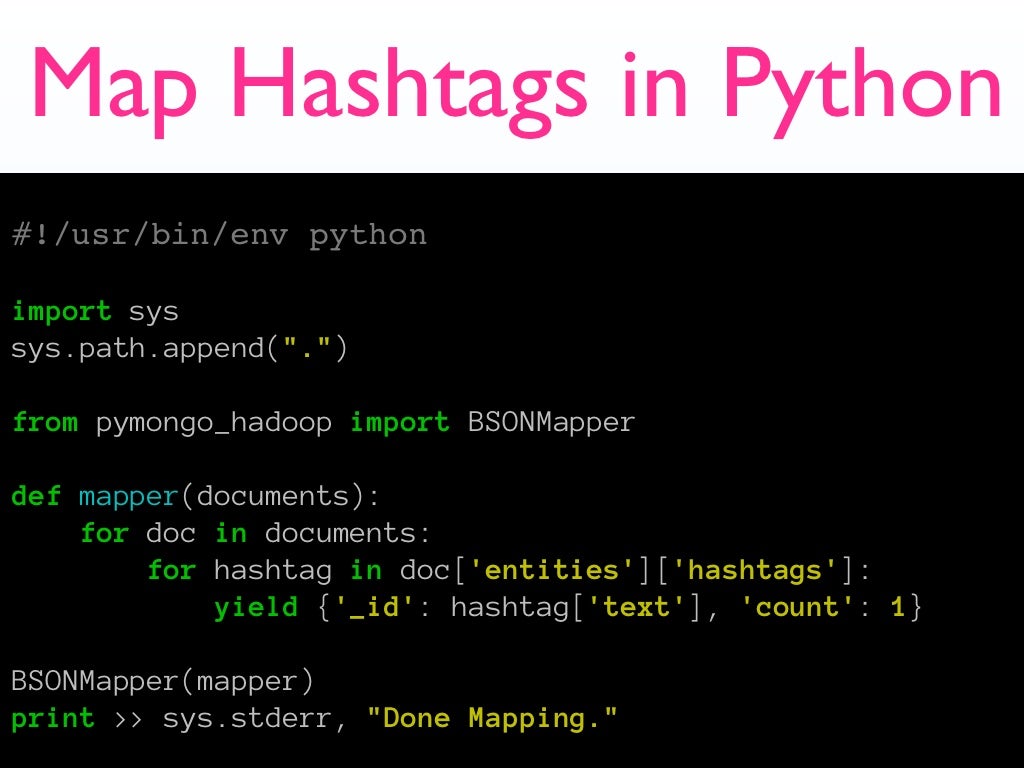This screenshot has height=768, width=1024.
Task: Click the line starting 'for hashtag in doc'
Action: 509,570
